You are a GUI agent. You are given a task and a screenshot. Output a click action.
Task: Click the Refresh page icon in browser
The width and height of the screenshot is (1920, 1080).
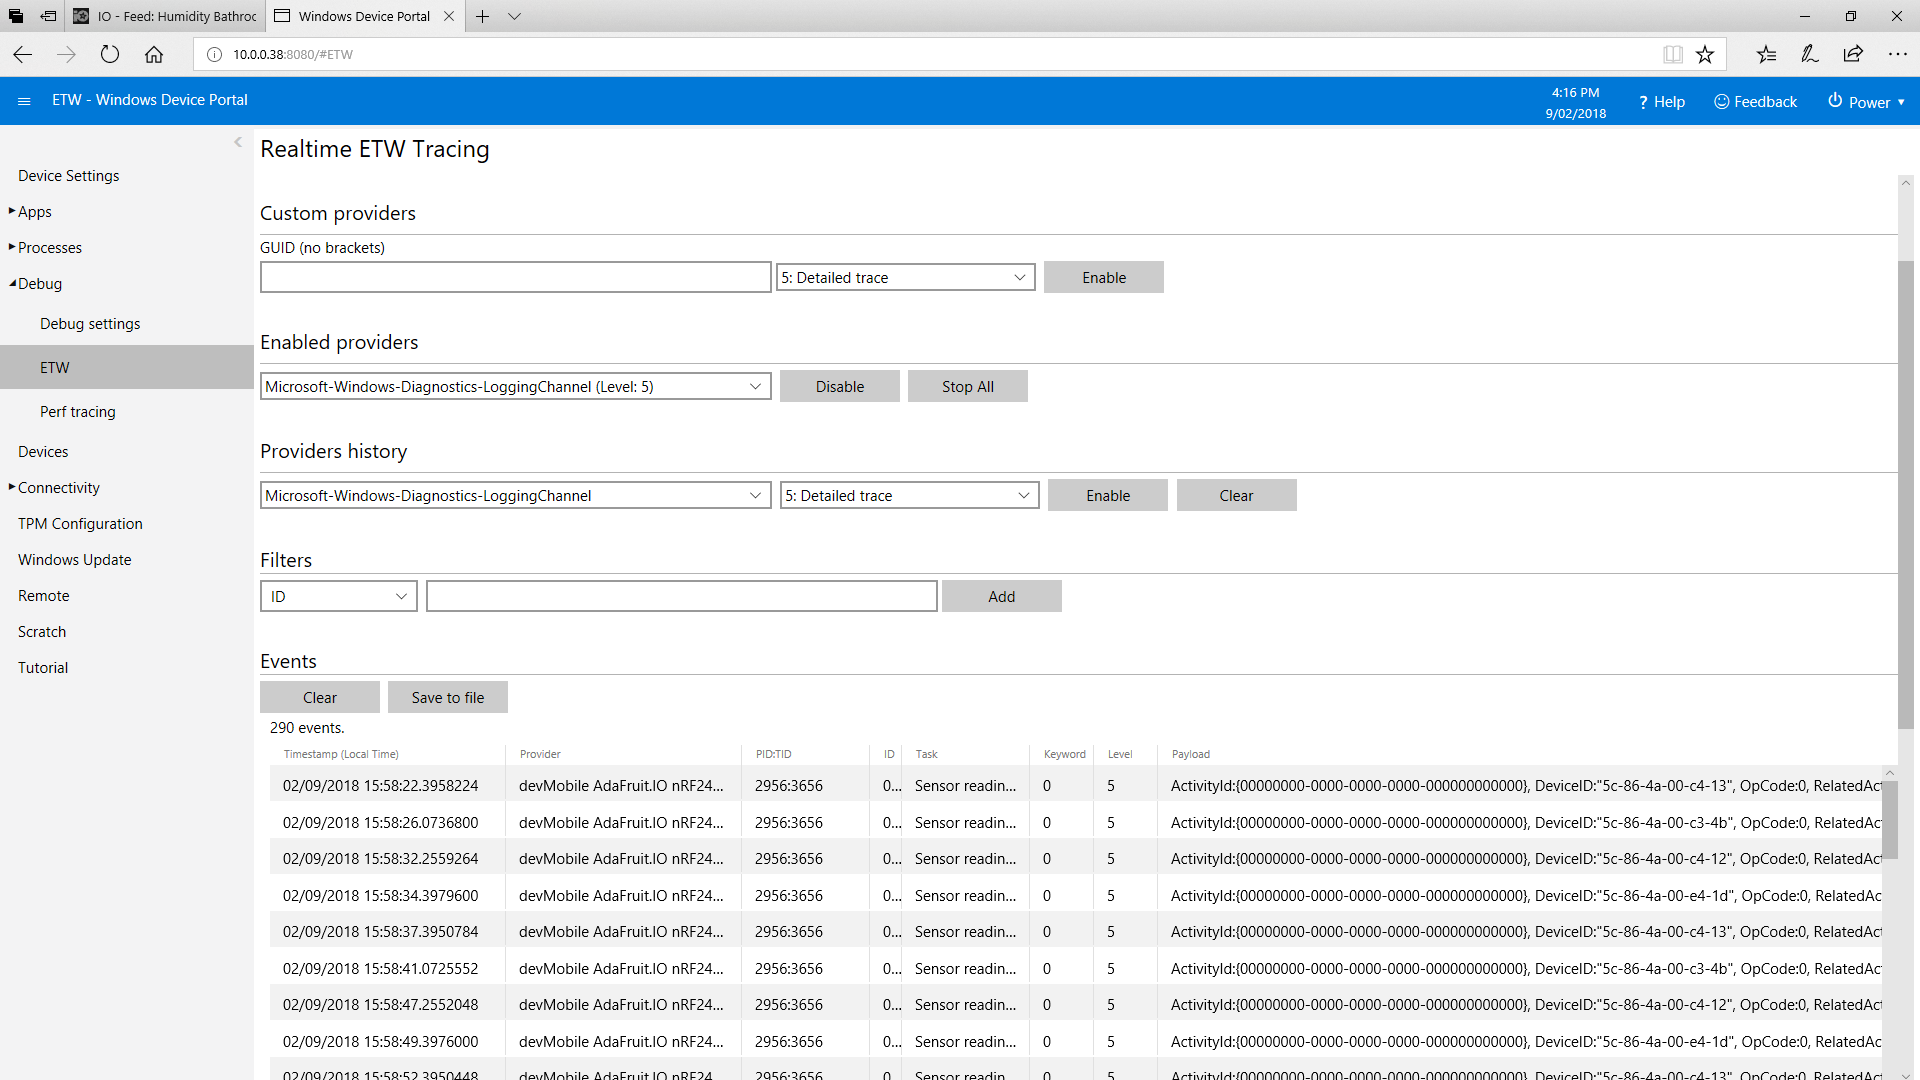112,54
